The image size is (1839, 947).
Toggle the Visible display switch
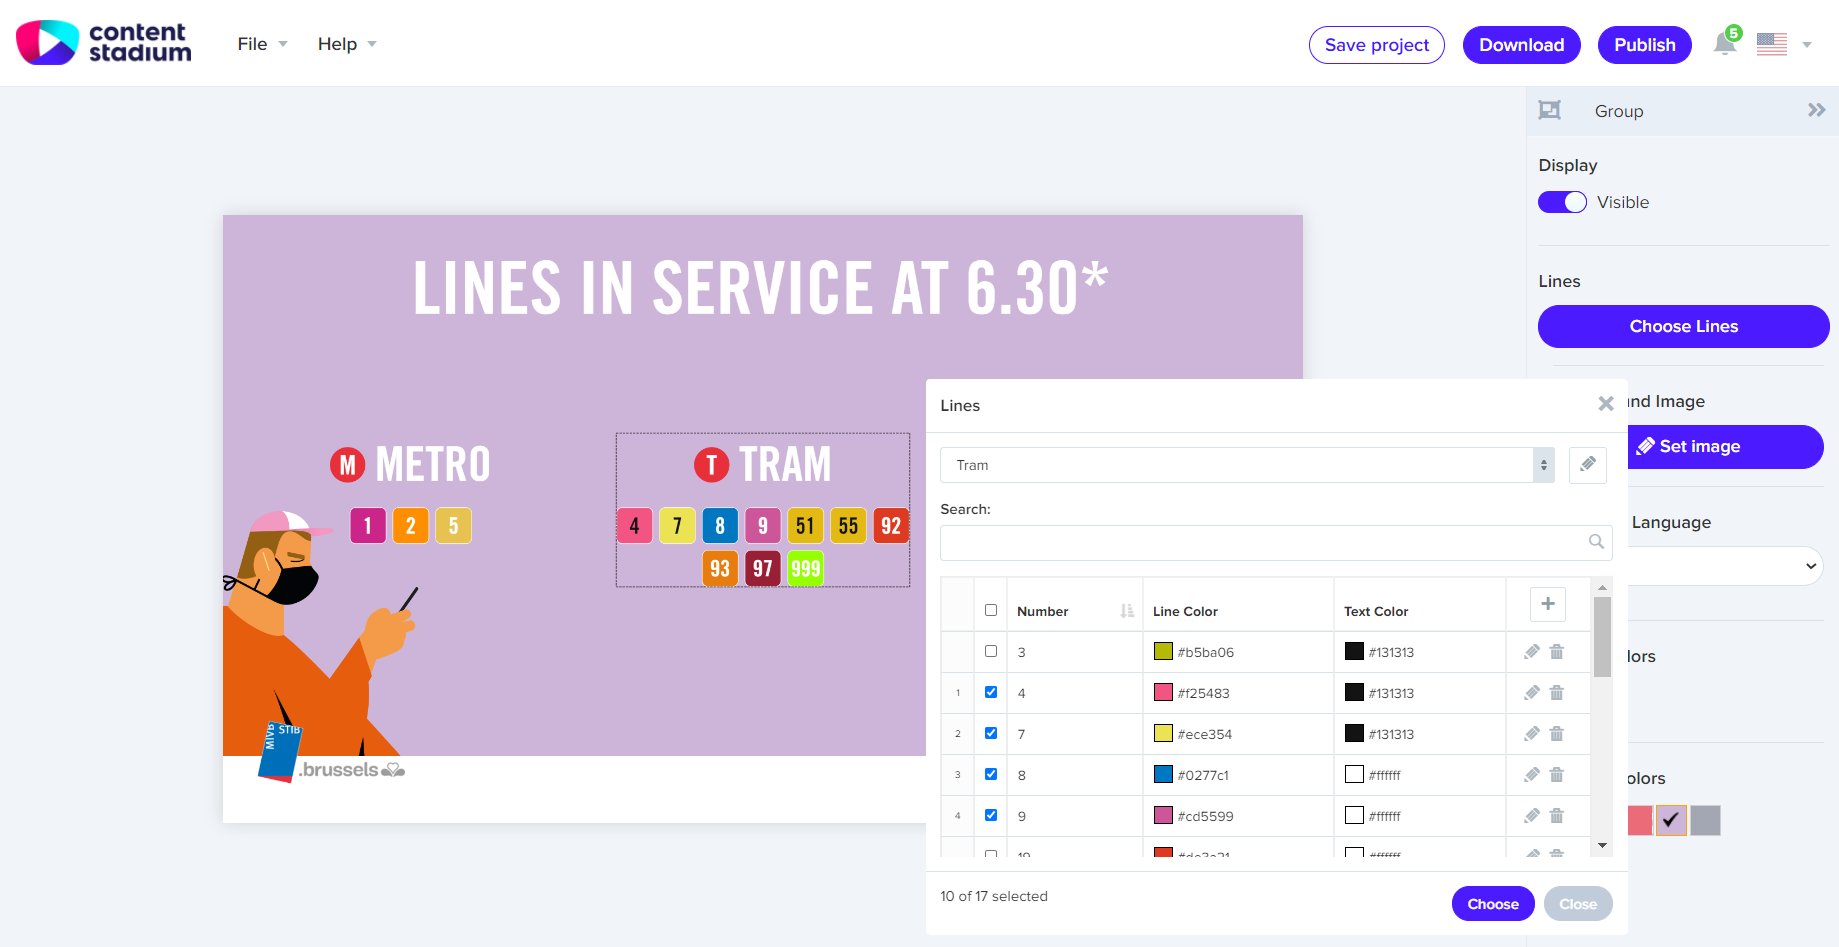point(1562,202)
